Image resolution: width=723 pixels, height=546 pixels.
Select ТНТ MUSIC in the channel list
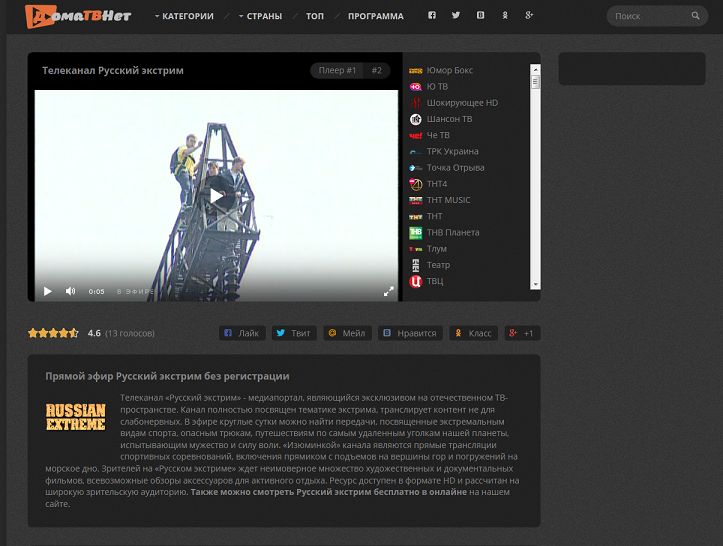tap(448, 200)
